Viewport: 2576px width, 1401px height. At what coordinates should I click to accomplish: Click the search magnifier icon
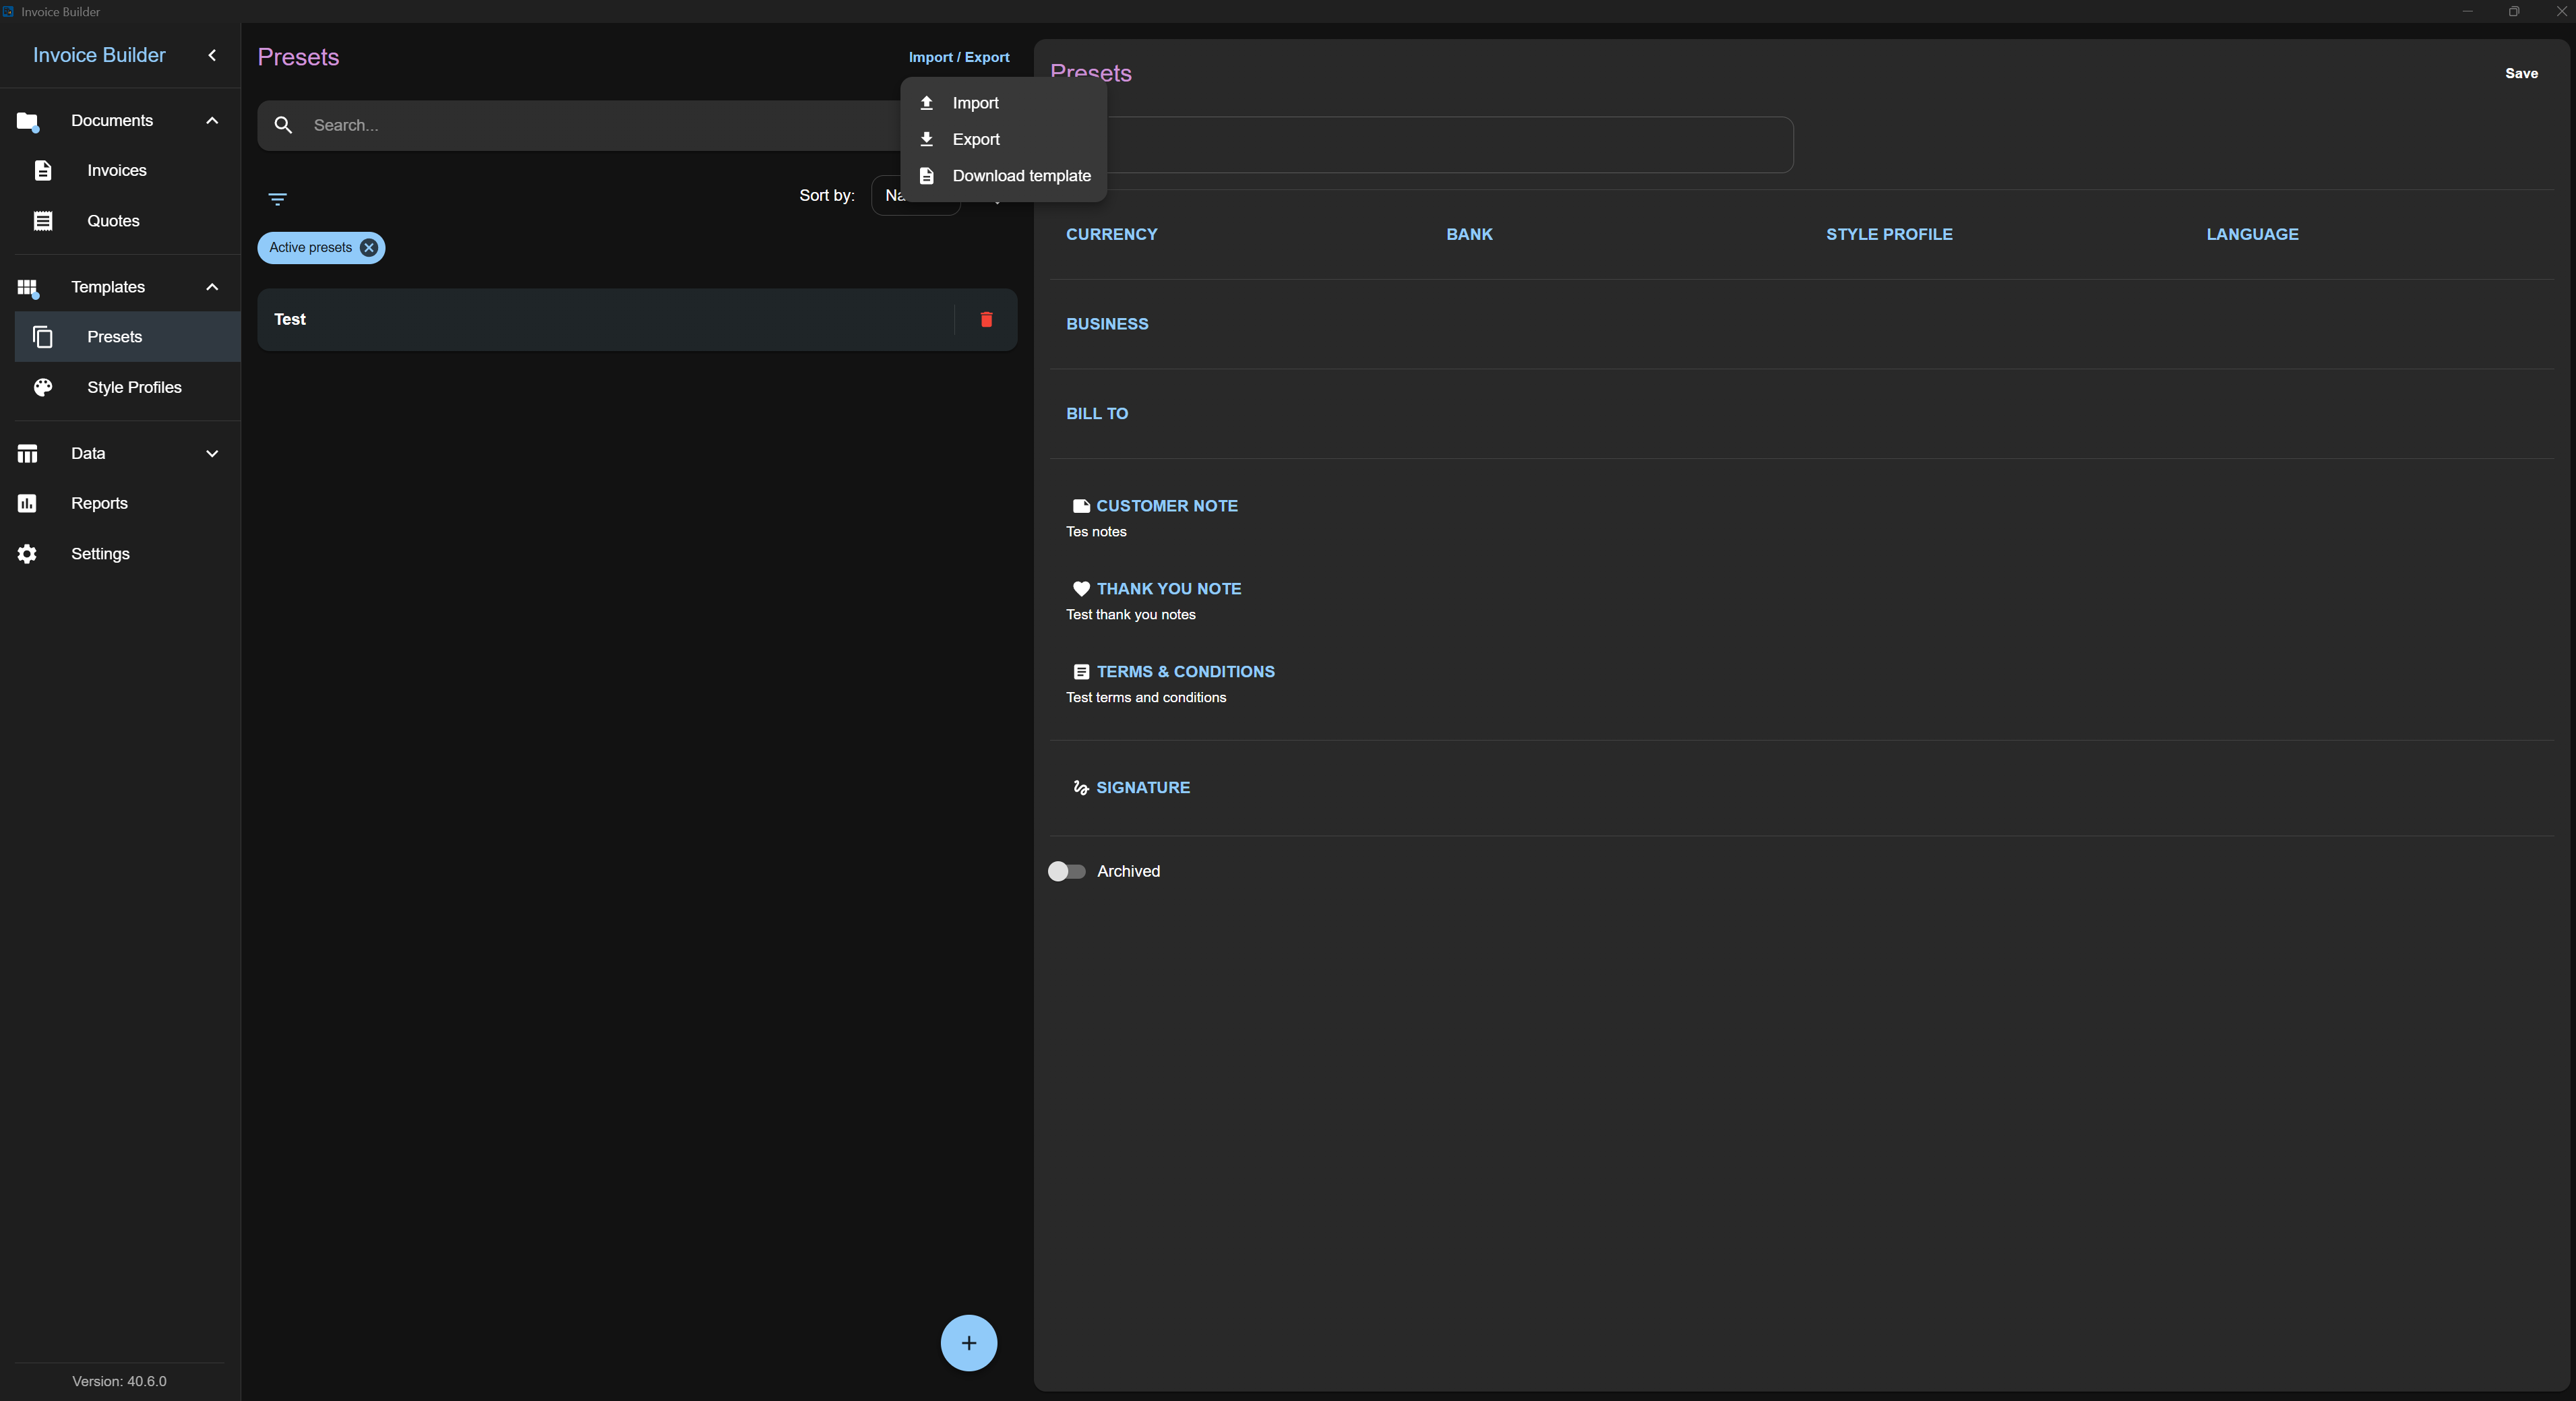tap(283, 125)
